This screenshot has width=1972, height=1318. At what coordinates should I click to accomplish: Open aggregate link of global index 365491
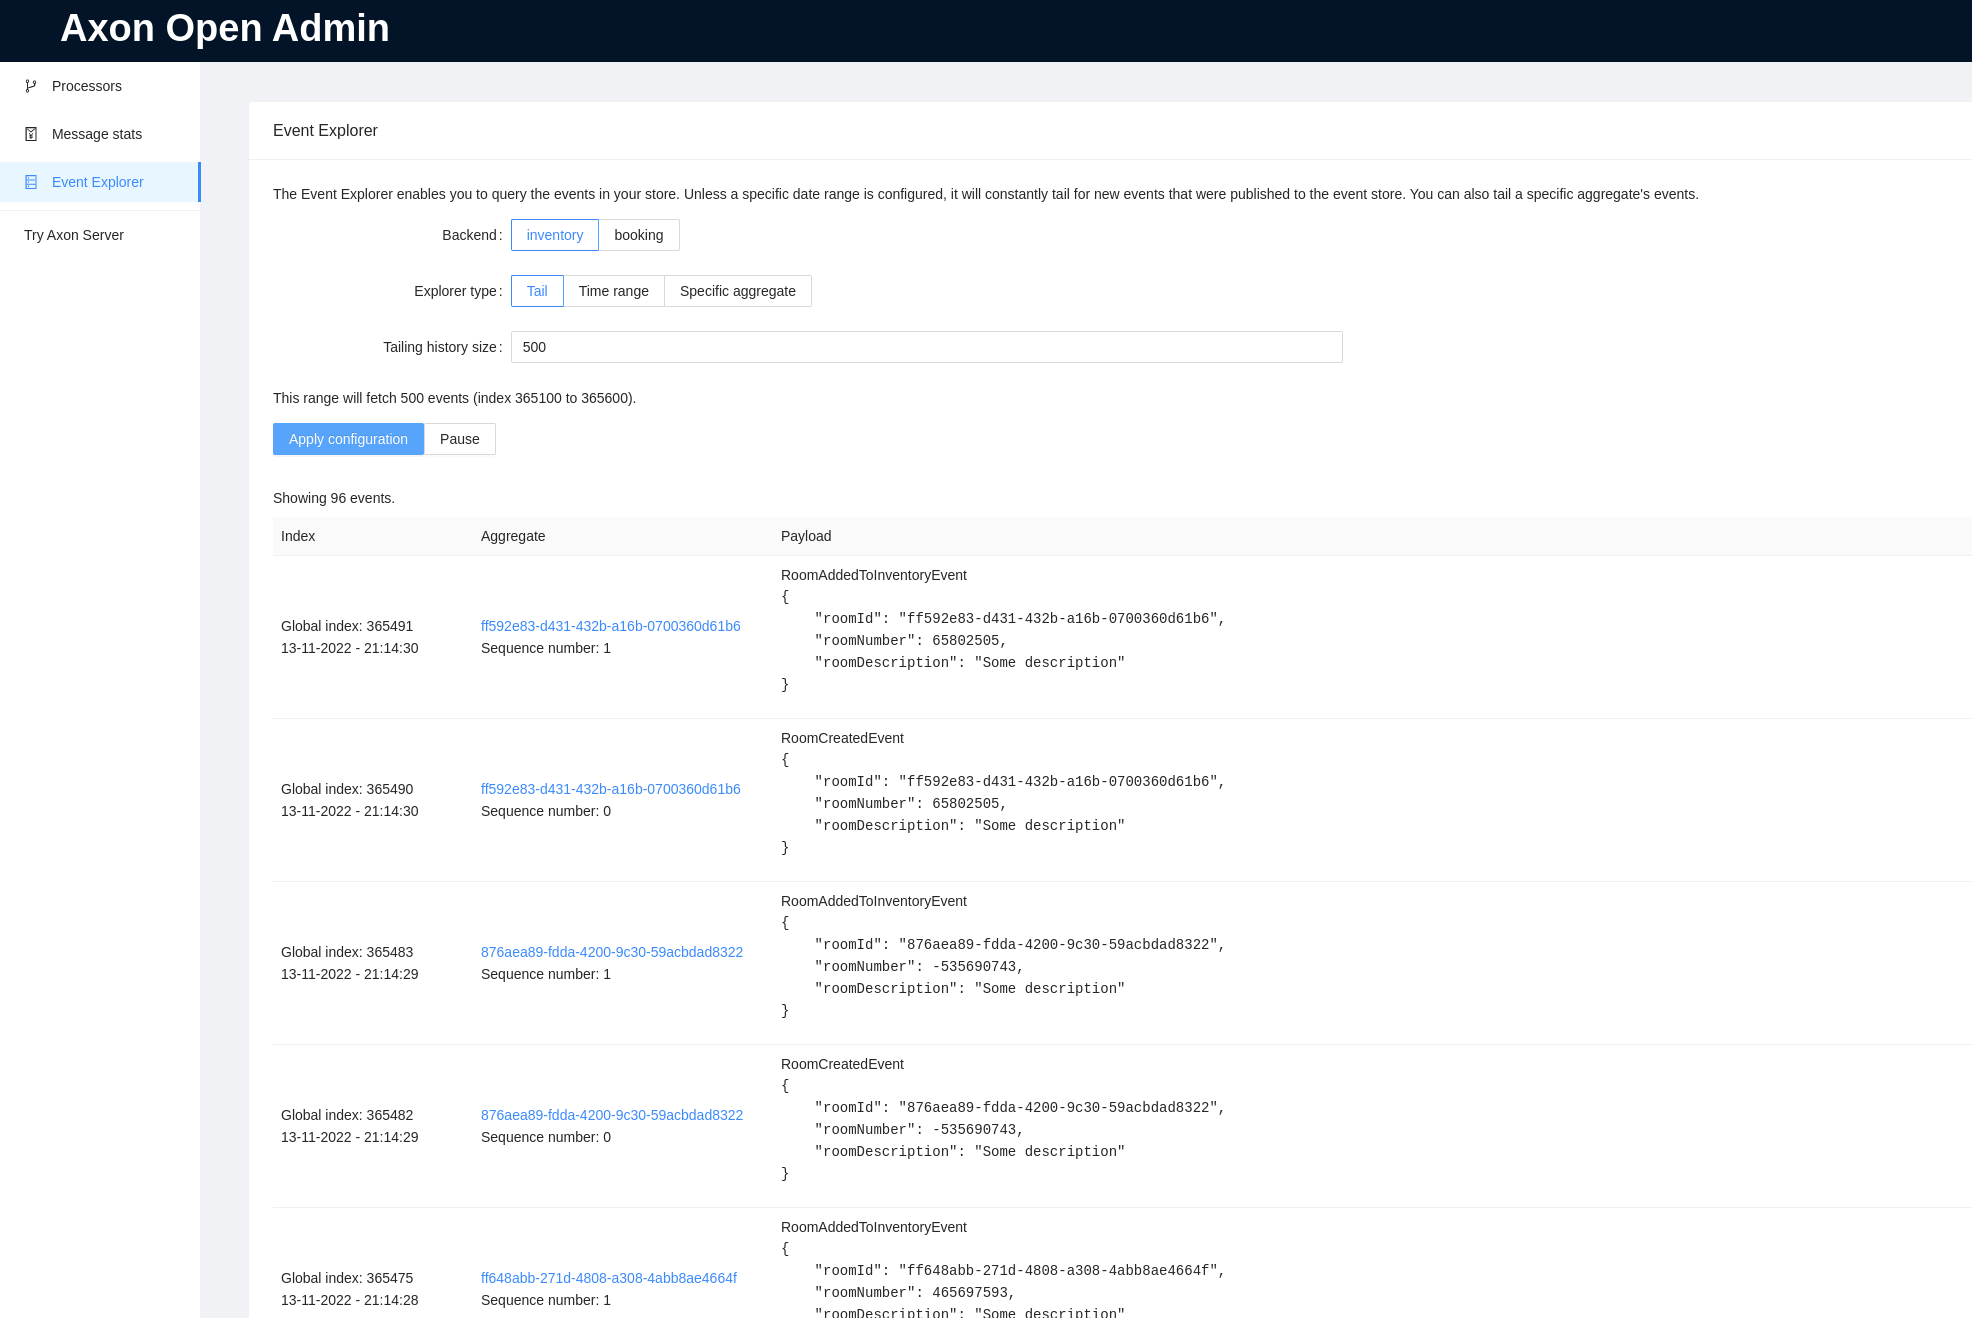pyautogui.click(x=610, y=626)
